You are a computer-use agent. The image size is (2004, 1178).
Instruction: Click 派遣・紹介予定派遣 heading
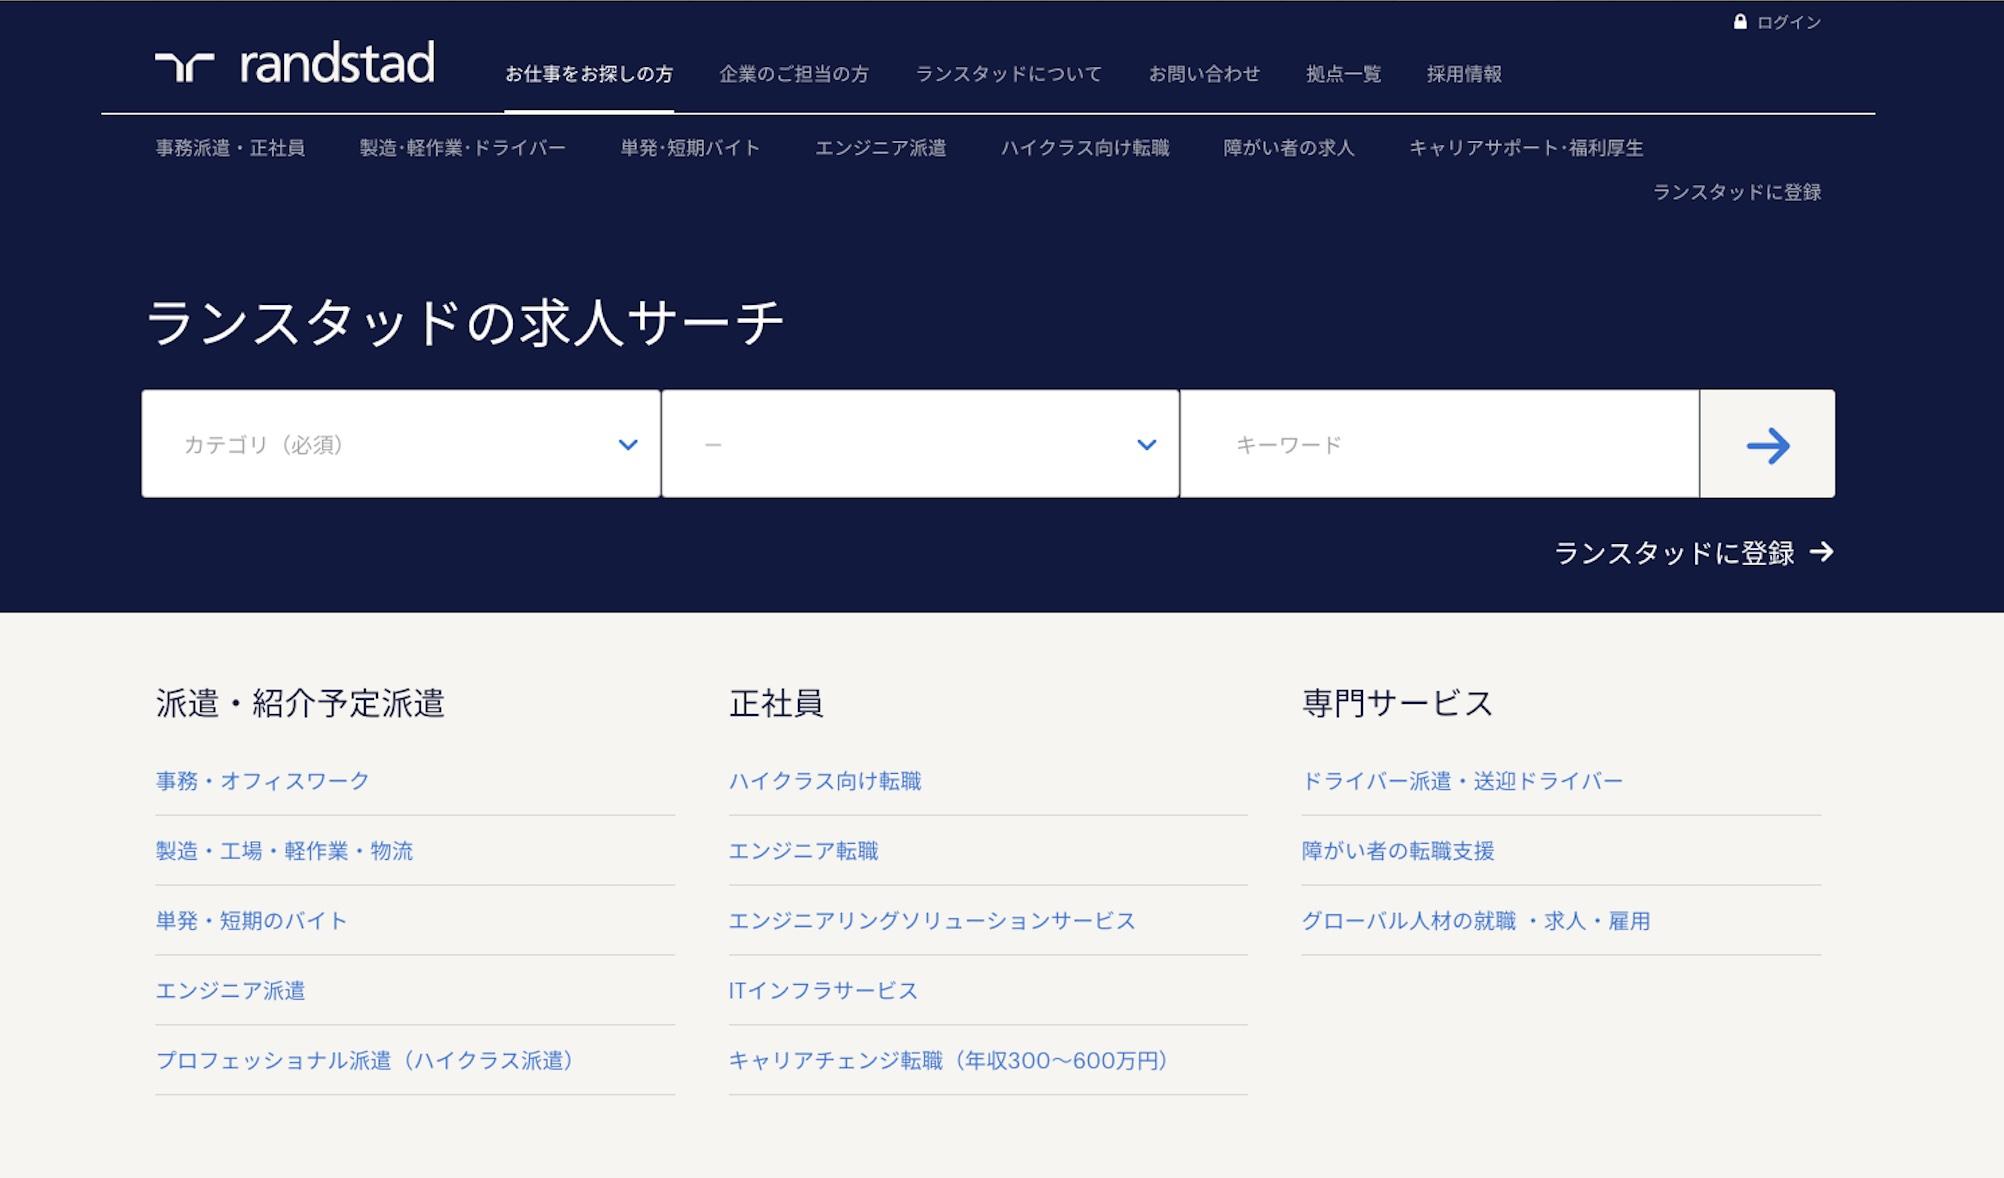300,703
